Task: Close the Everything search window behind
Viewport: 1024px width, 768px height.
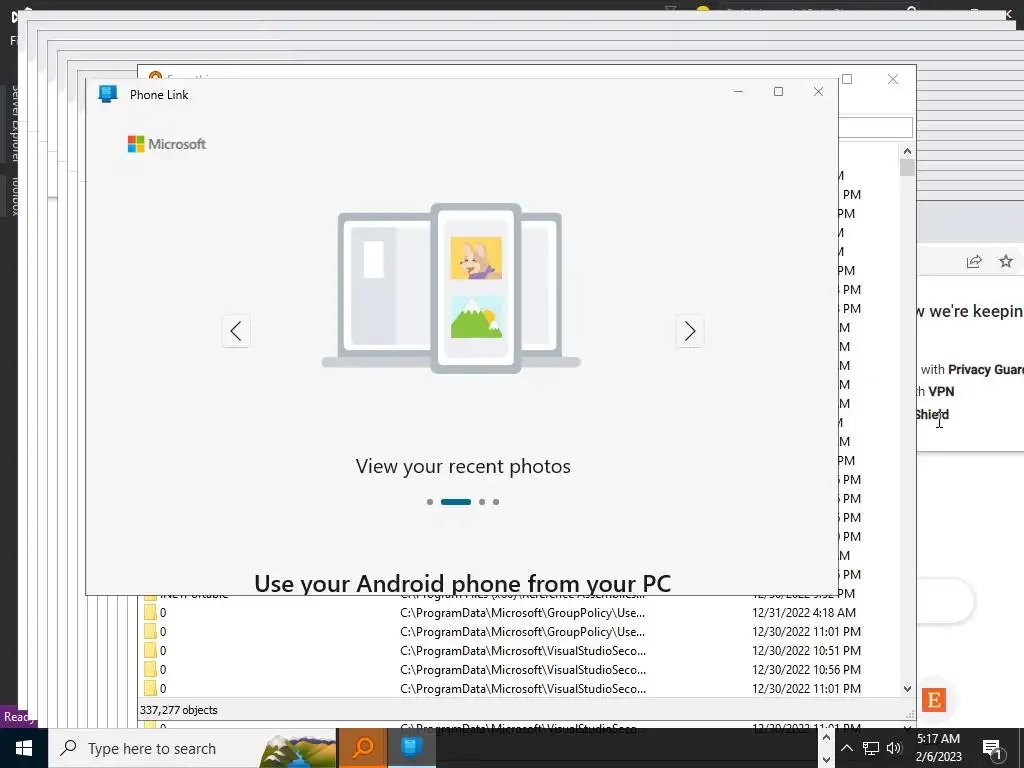Action: 893,79
